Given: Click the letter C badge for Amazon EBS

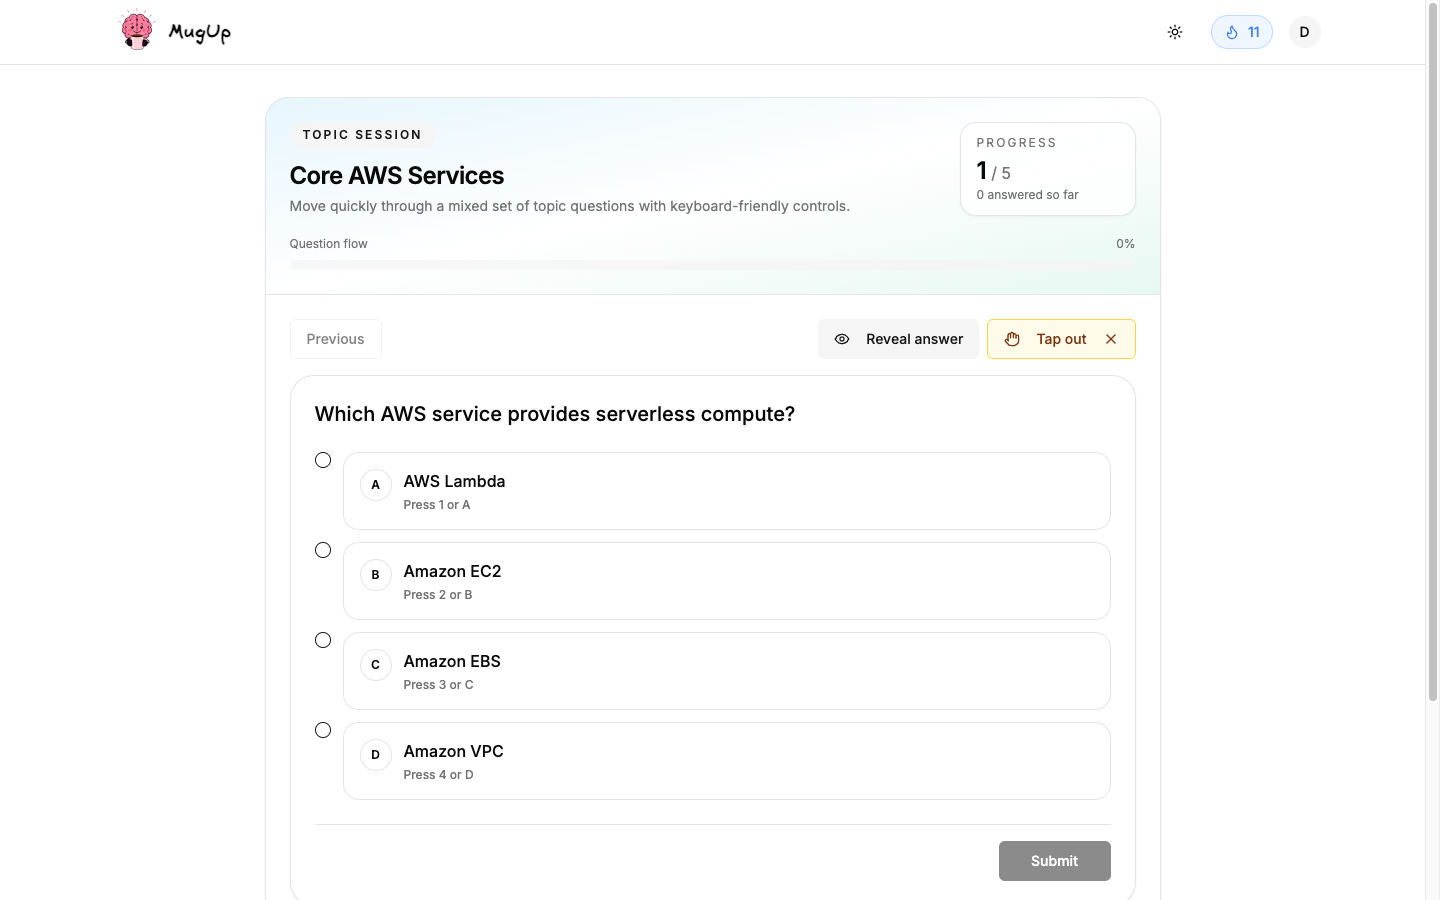Looking at the screenshot, I should [376, 665].
